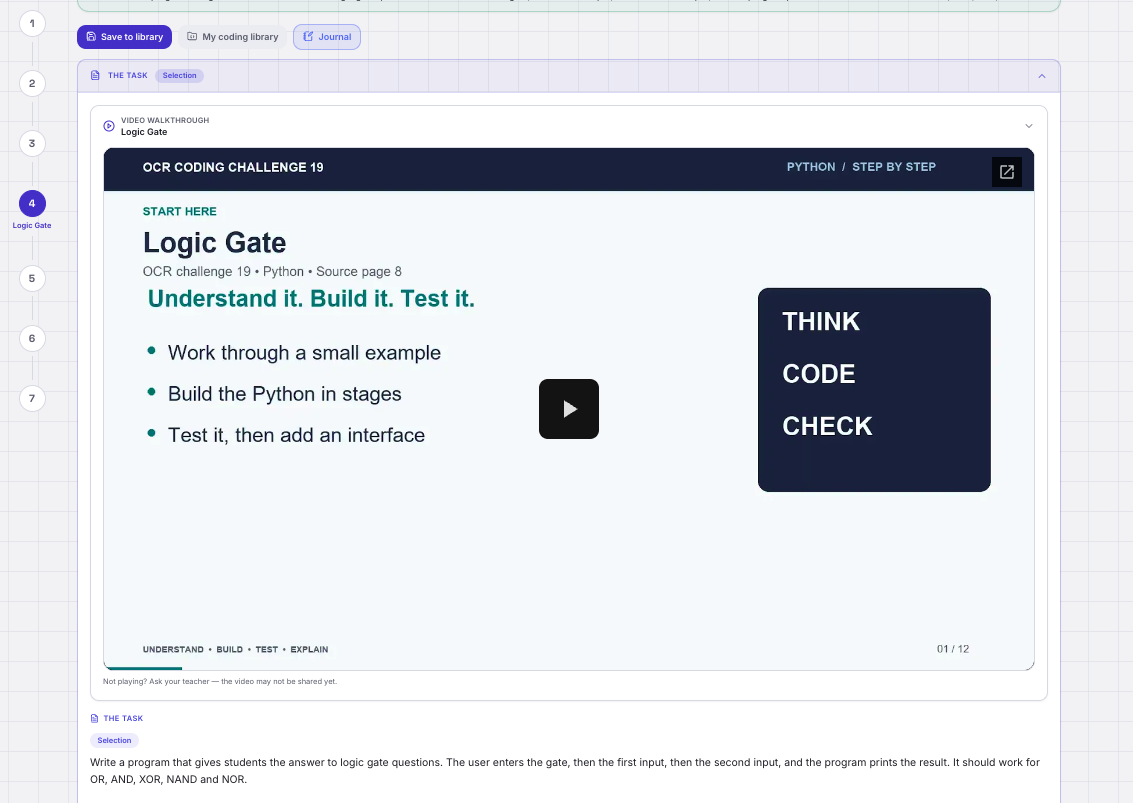Open video in new window icon

pos(1007,172)
